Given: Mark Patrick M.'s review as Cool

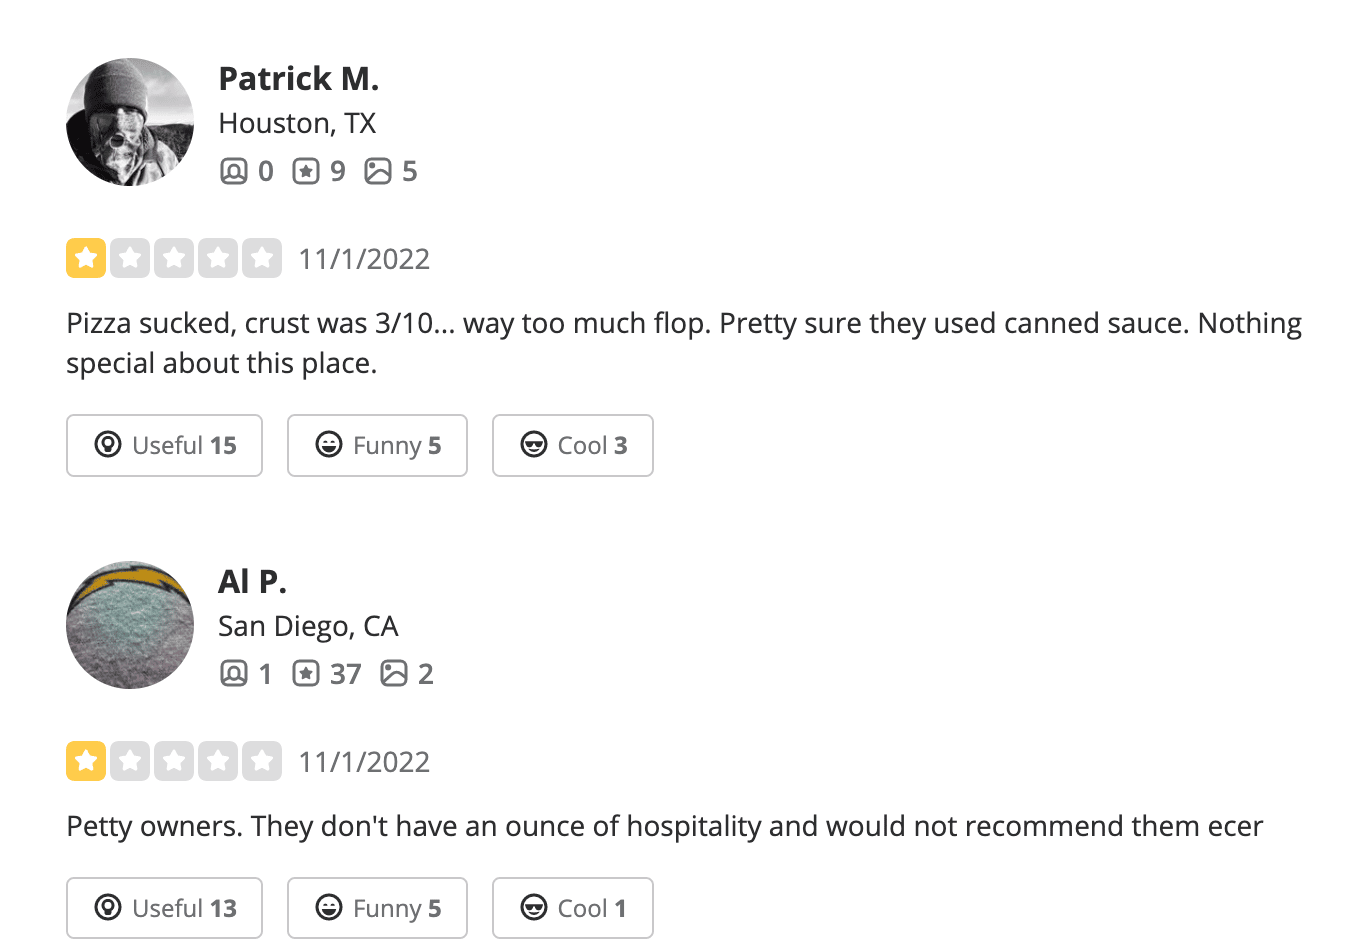Looking at the screenshot, I should click(573, 445).
